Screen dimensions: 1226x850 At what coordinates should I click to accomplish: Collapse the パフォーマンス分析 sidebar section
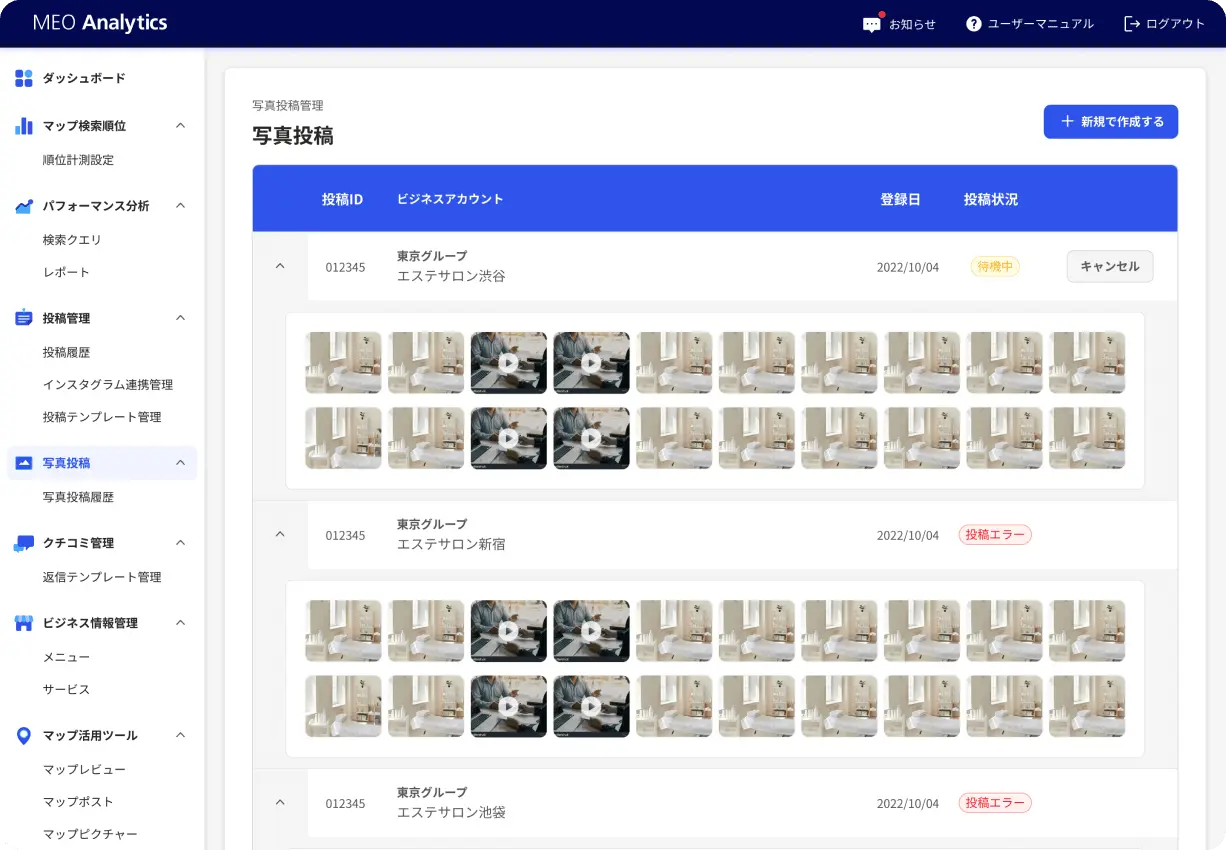tap(180, 205)
